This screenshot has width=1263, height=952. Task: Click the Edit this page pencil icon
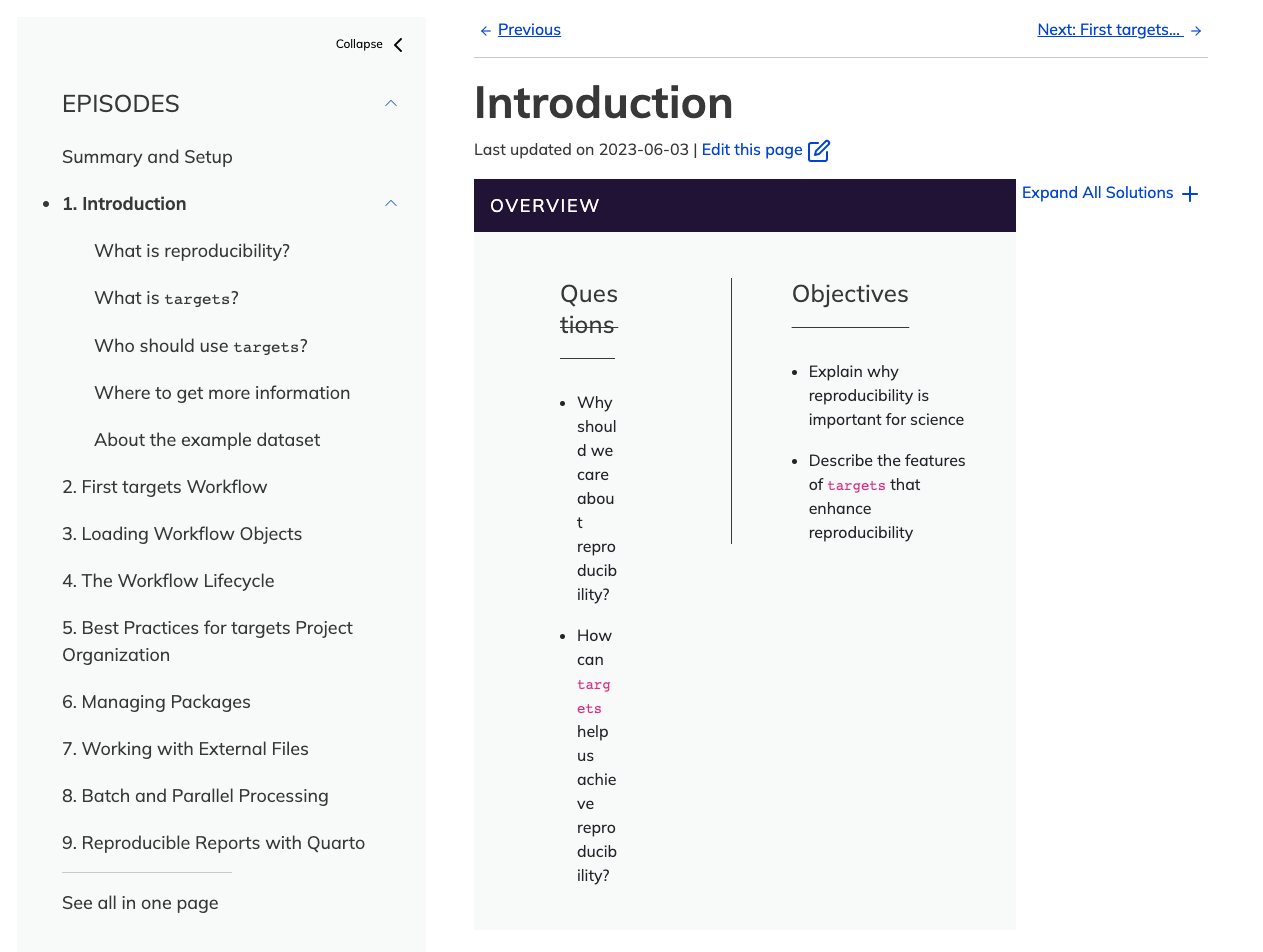(820, 149)
